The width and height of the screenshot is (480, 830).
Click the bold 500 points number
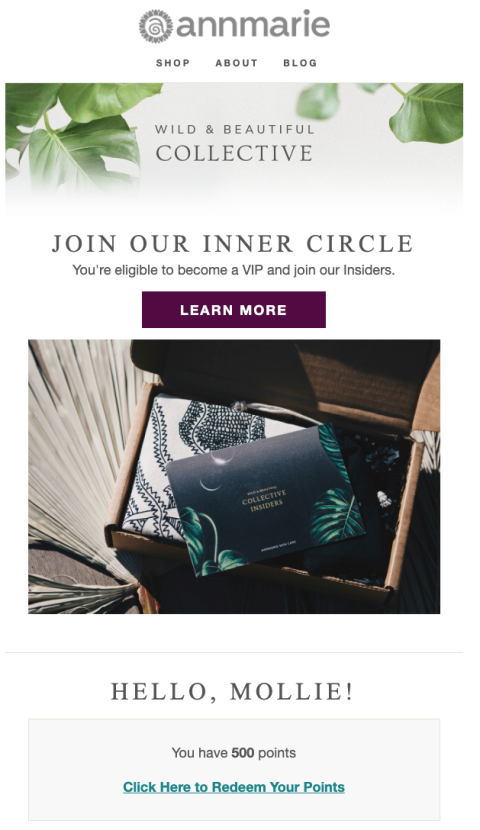tap(243, 753)
